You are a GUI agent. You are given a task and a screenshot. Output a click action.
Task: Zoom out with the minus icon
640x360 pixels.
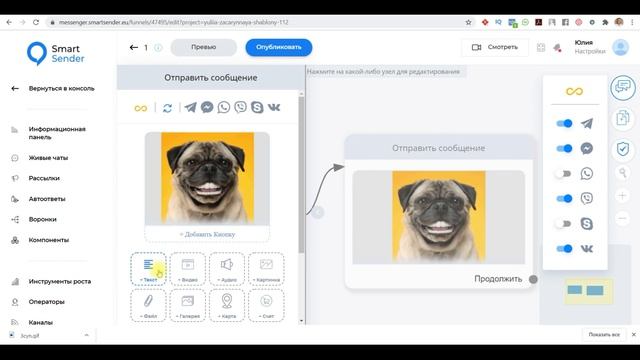pos(622,218)
